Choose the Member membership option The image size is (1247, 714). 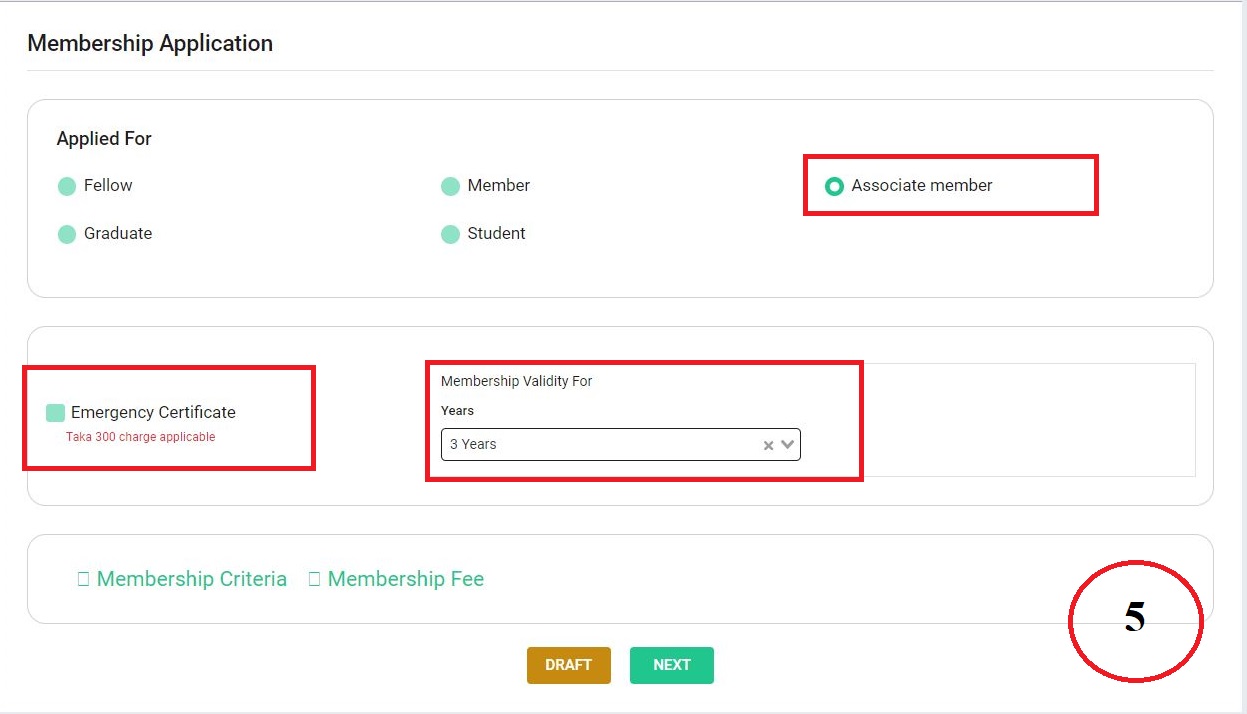[x=450, y=186]
